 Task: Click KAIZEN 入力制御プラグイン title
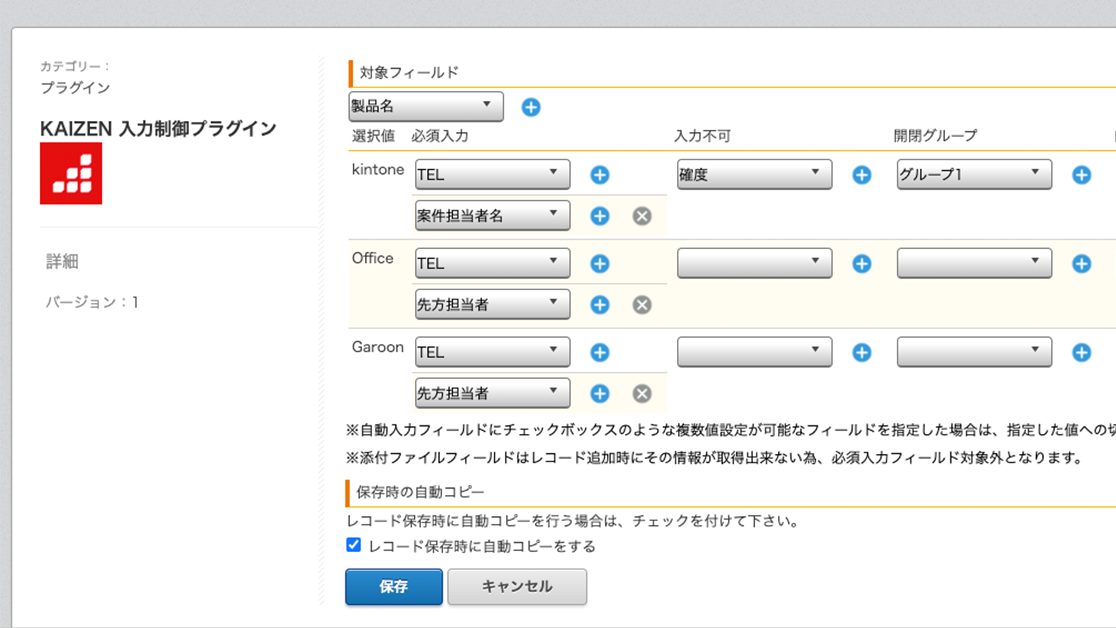(x=158, y=129)
